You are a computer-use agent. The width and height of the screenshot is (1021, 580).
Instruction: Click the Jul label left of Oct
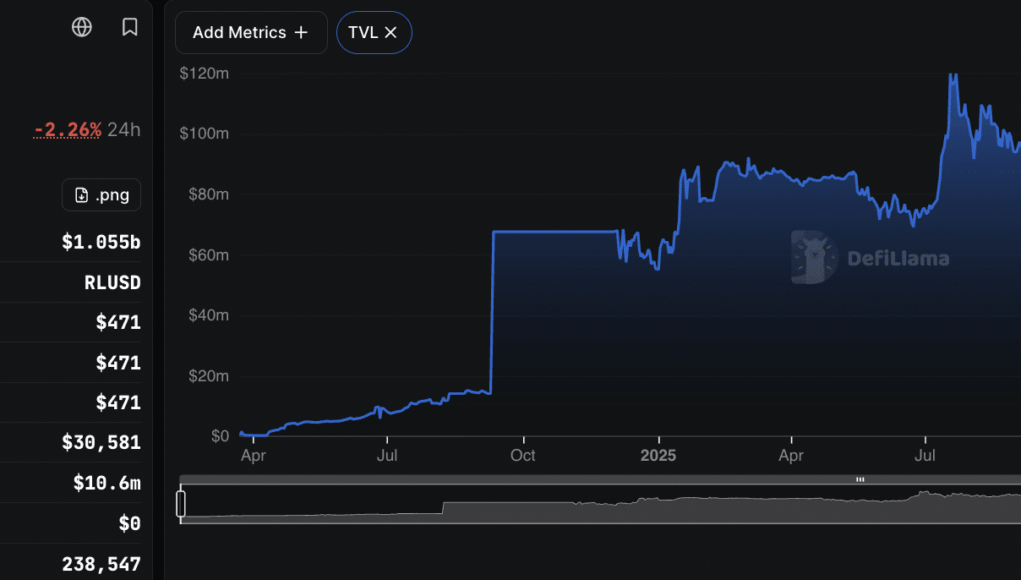click(387, 455)
